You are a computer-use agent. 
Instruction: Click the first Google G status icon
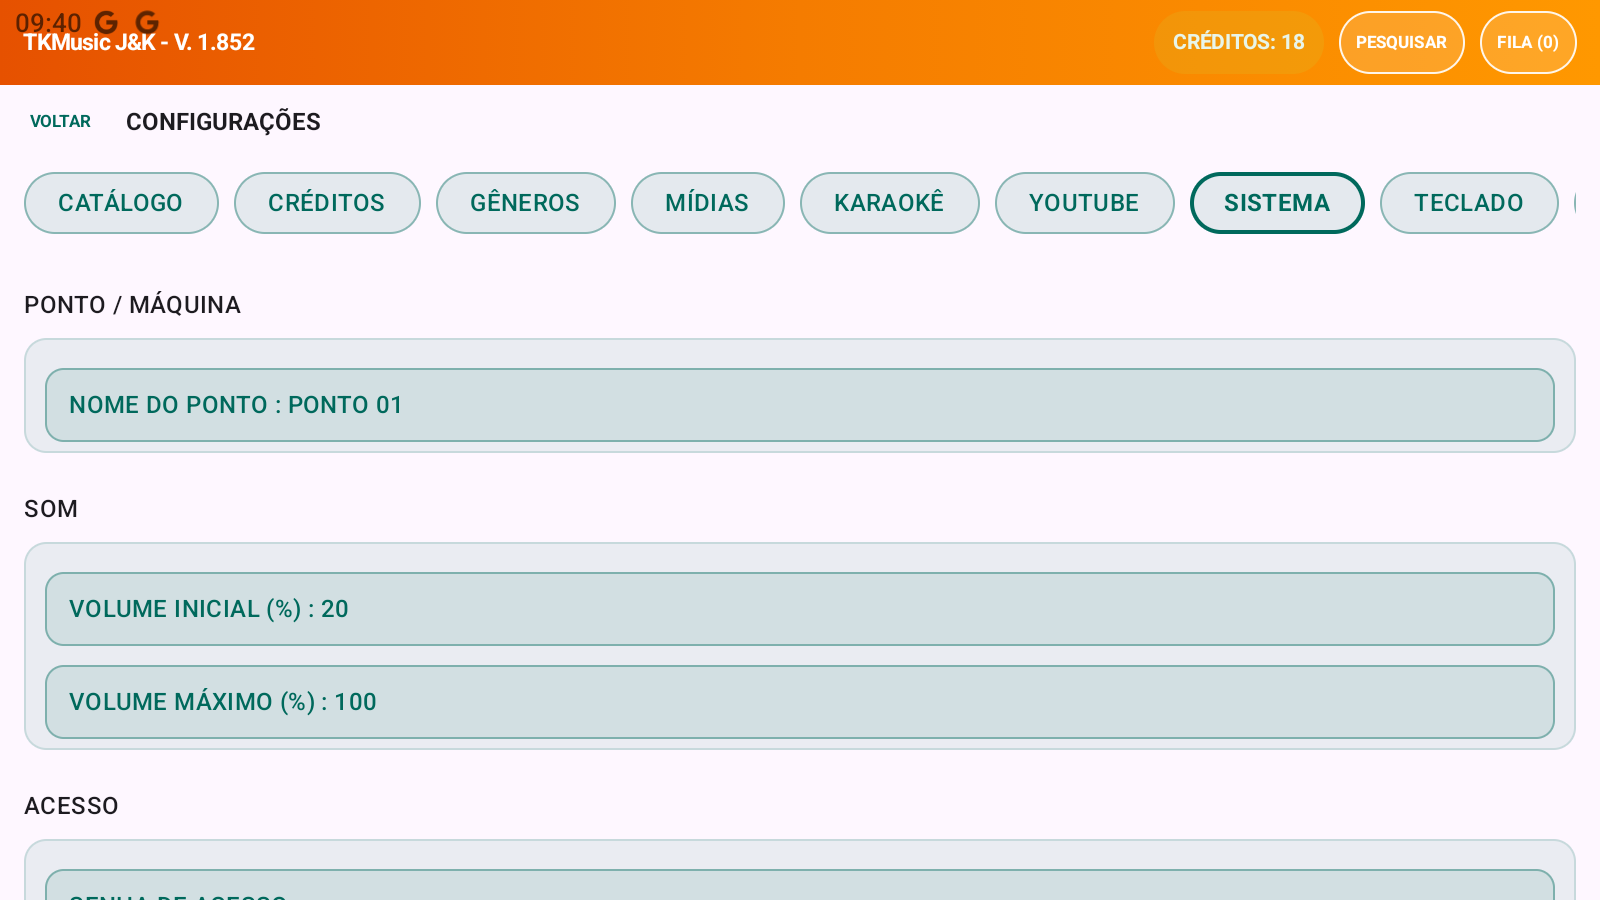106,22
